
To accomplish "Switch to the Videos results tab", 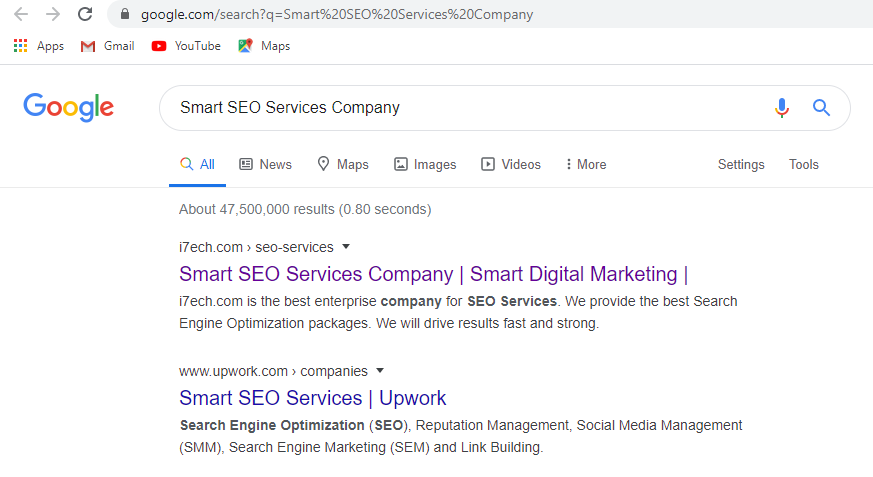I will (511, 164).
